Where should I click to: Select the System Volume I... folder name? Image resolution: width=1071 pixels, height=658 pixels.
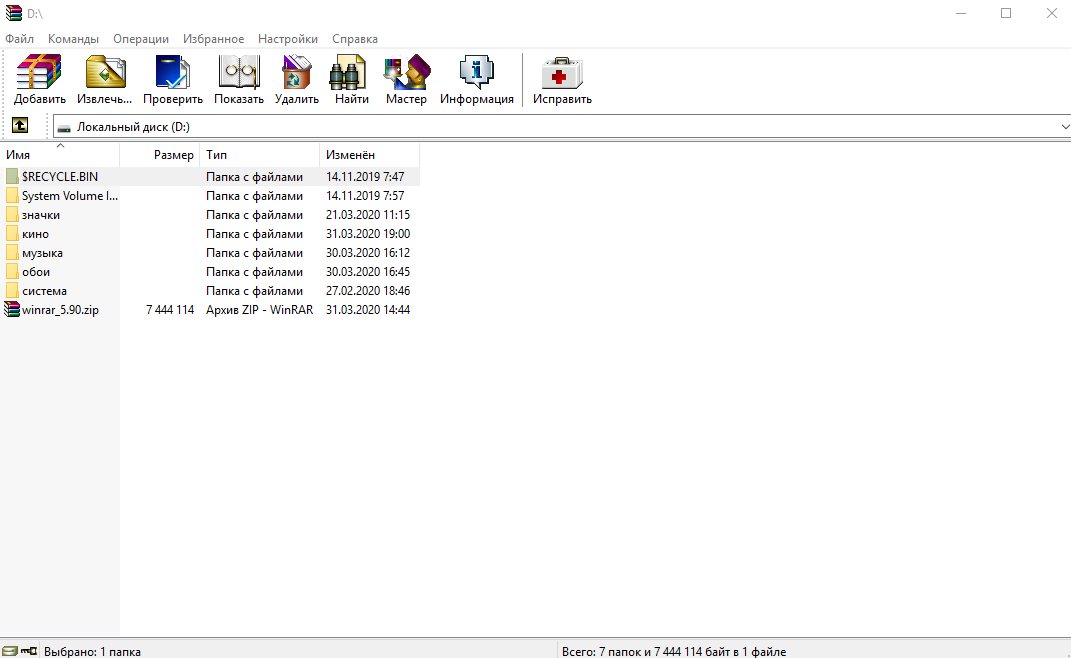tap(70, 195)
